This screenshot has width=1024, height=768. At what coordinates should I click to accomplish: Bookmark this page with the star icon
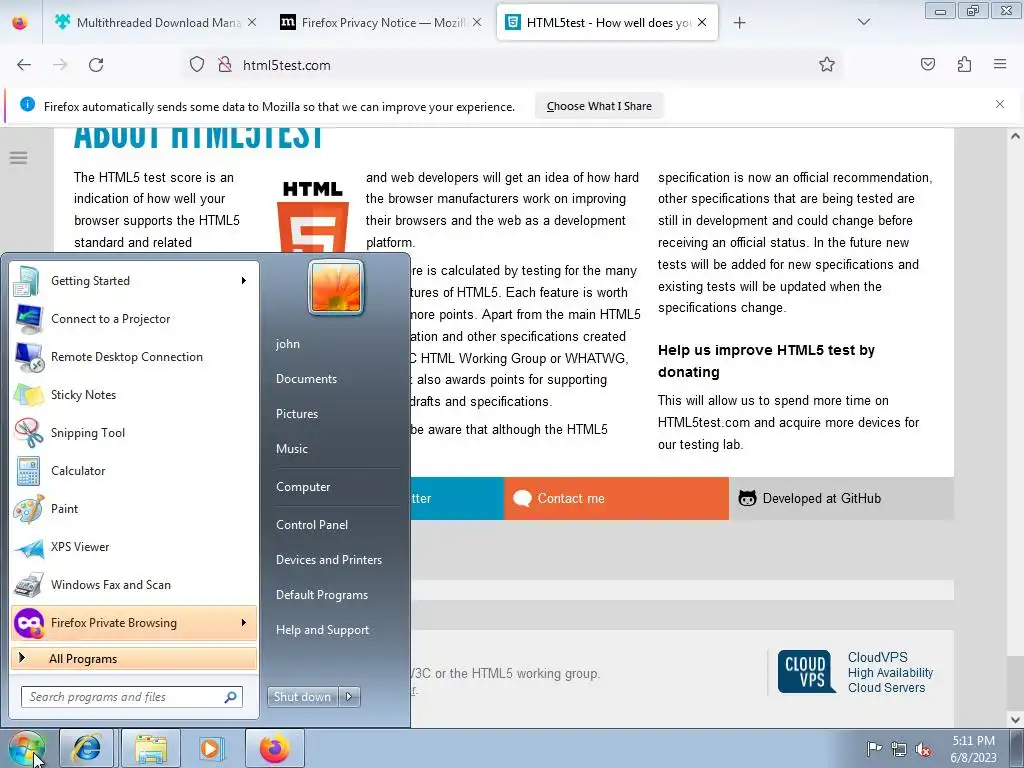coord(827,64)
